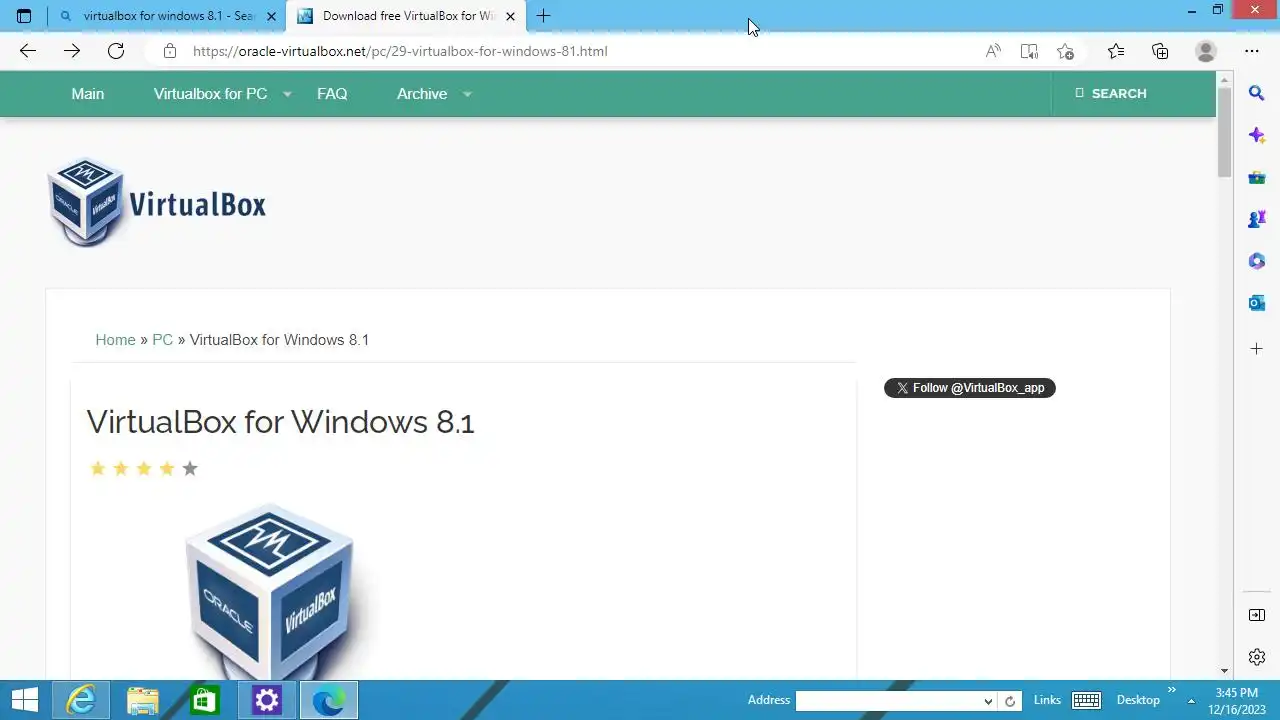This screenshot has width=1280, height=720.
Task: Open the Tab actions menu icon
Action: 24,16
